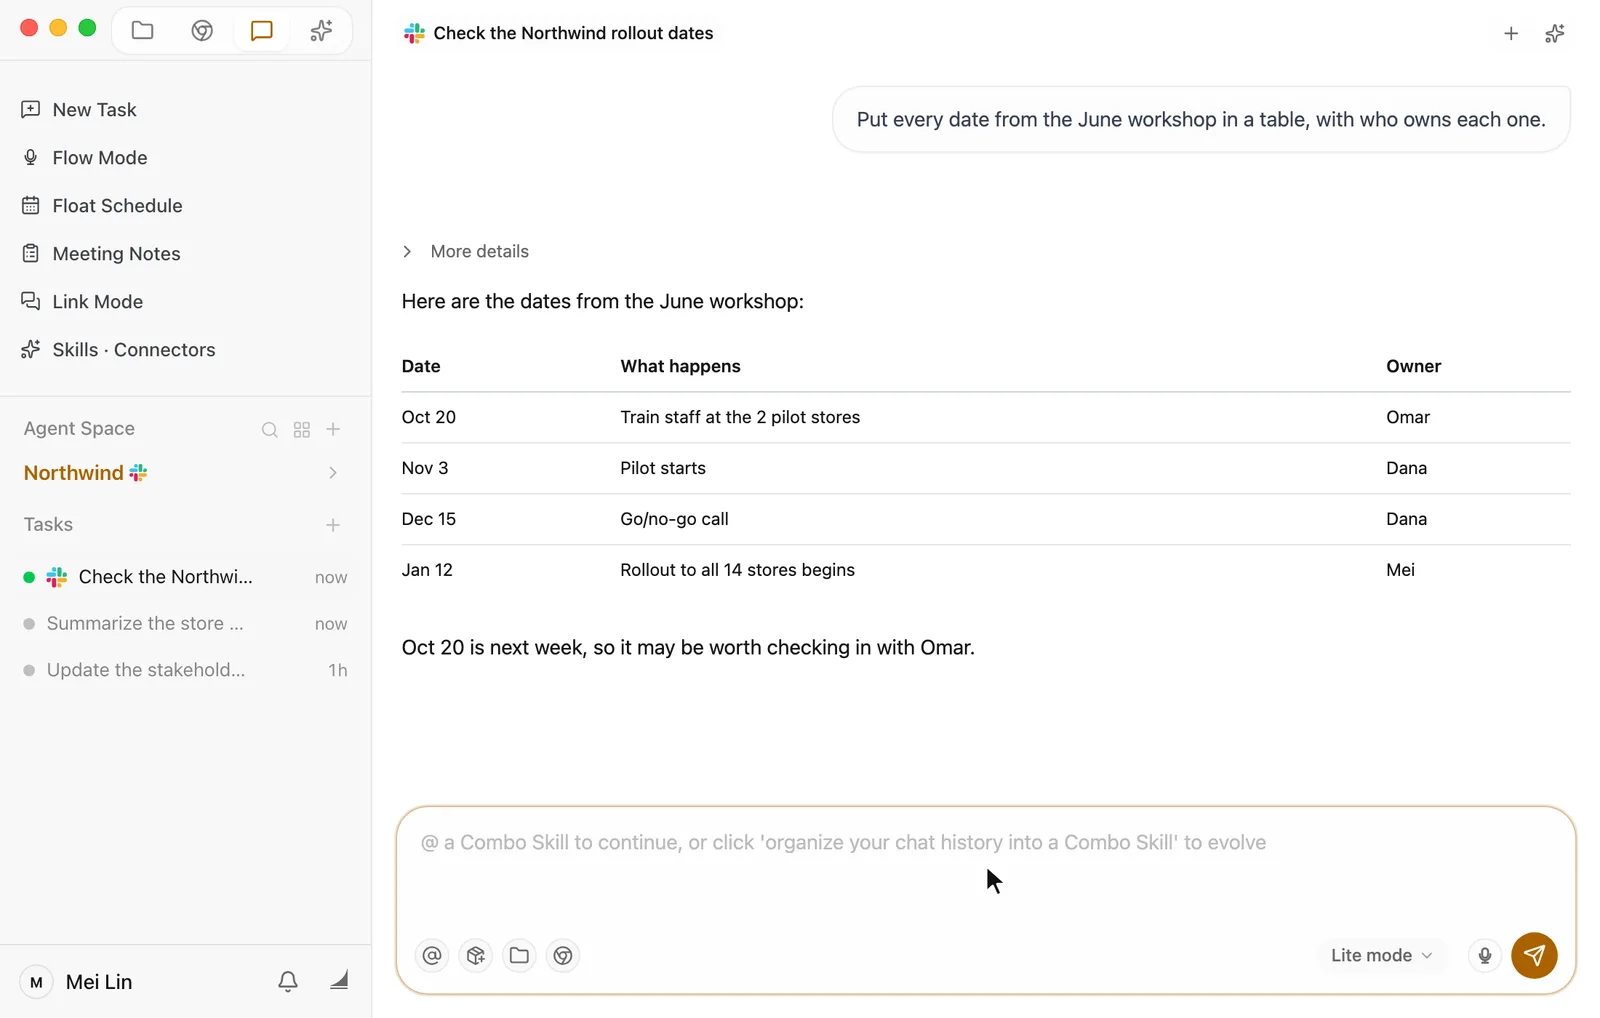Select the Northwind agent space
1600x1018 pixels.
[x=85, y=473]
